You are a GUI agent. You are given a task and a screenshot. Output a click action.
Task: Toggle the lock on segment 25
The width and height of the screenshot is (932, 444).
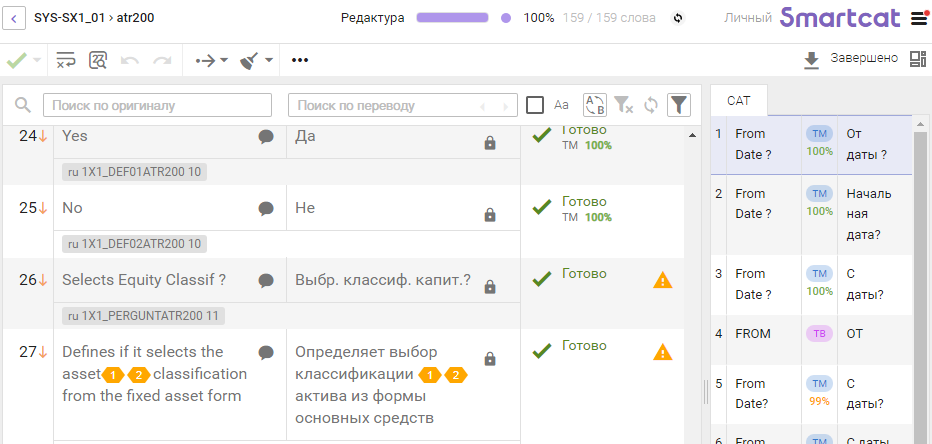[x=490, y=215]
